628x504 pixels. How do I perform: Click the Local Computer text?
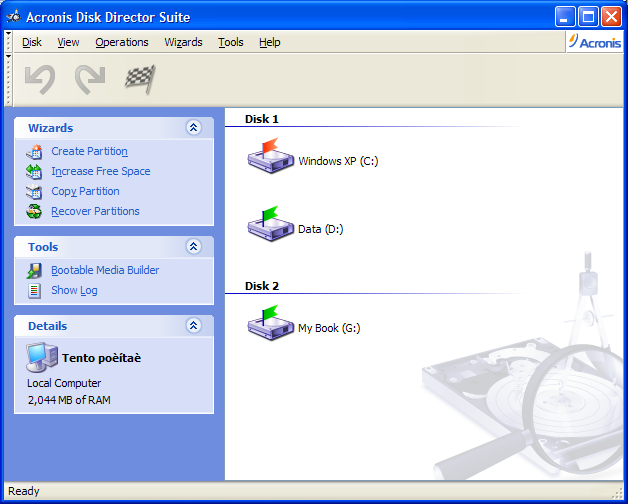64,383
